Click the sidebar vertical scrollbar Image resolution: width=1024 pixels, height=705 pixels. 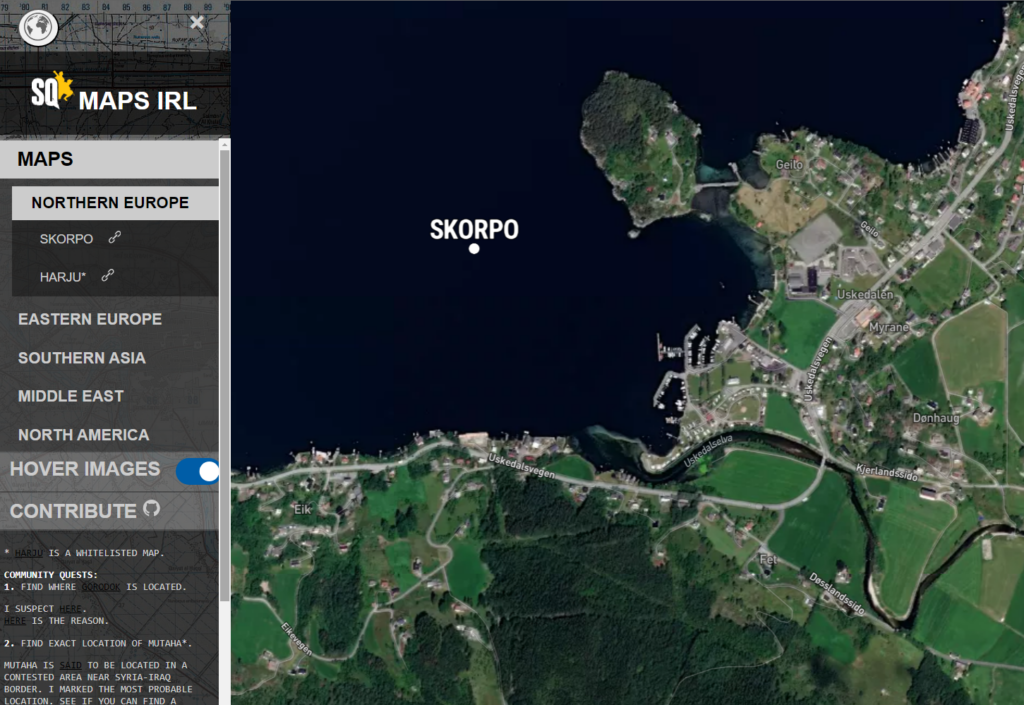tap(225, 400)
